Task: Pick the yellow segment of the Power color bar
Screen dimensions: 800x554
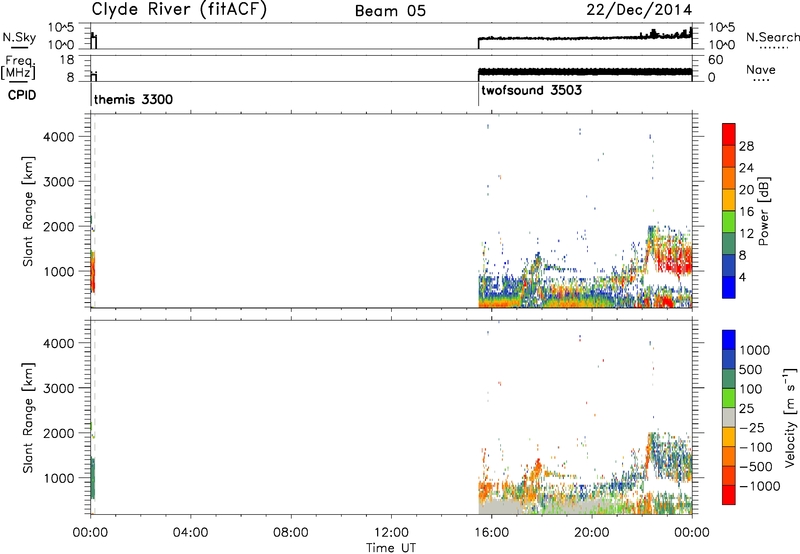Action: [x=729, y=199]
